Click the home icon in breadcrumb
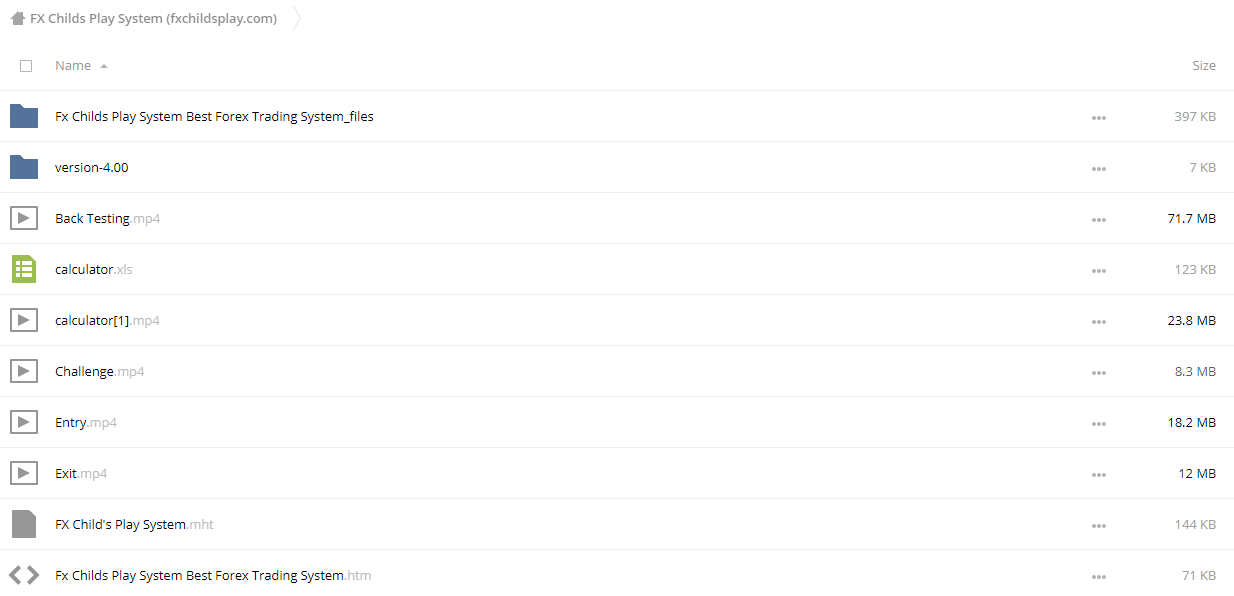Screen dimensions: 1234x596 18,18
